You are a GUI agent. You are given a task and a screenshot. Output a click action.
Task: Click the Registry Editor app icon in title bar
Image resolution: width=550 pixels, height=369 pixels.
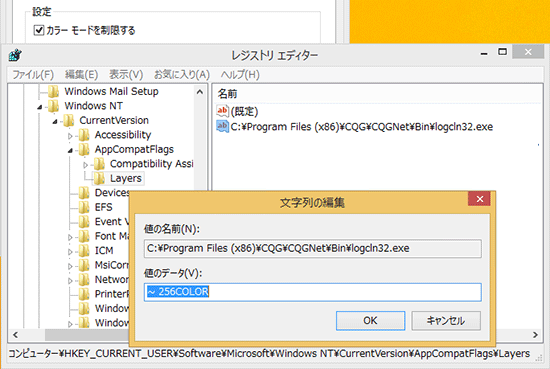click(15, 55)
